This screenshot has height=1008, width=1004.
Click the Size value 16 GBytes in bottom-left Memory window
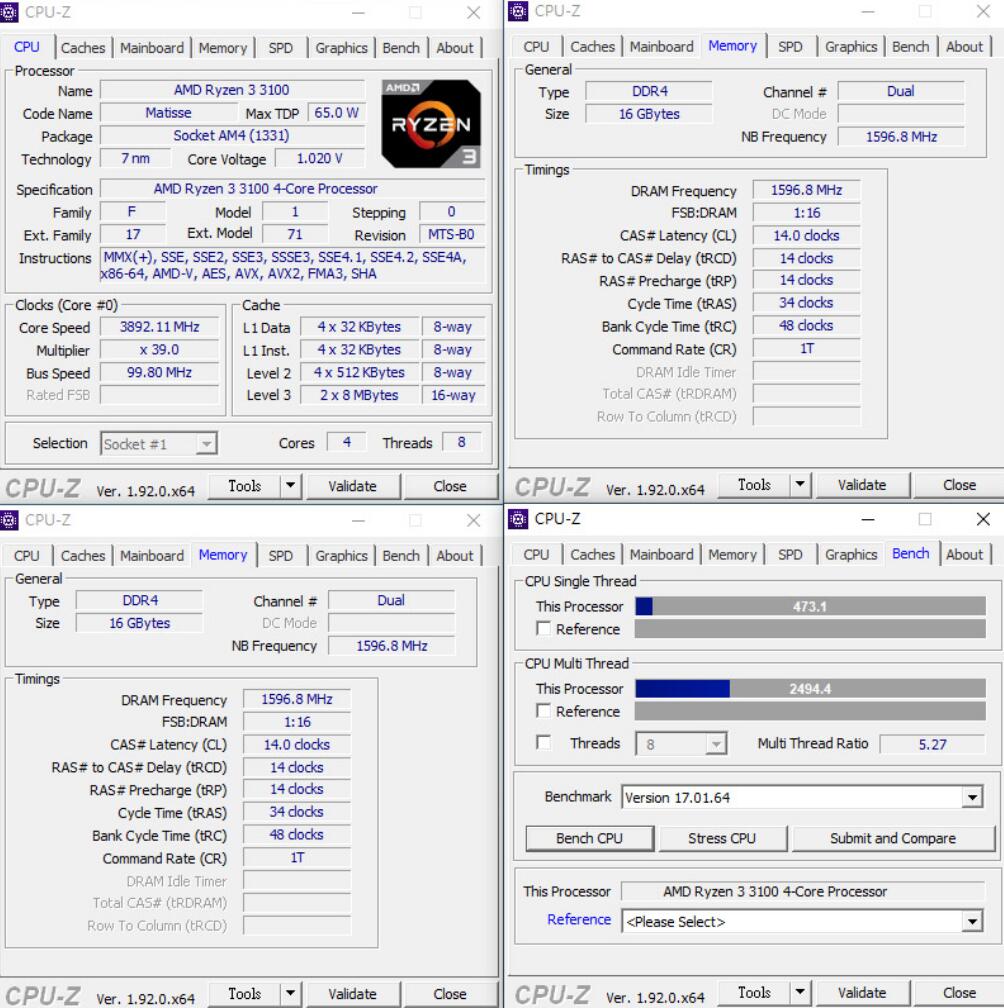point(139,623)
